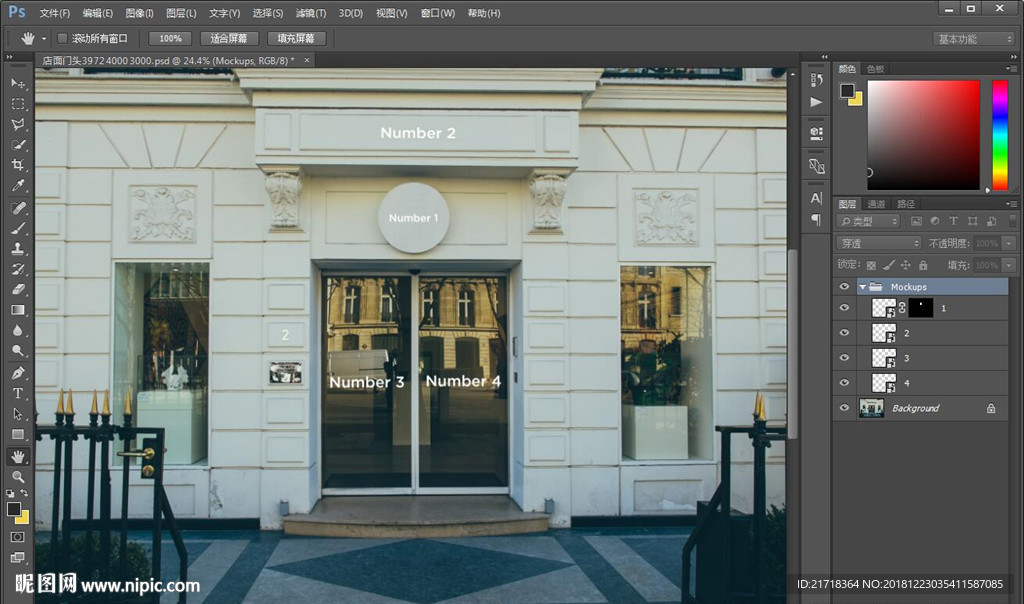Viewport: 1024px width, 604px height.
Task: Select the Eraser tool
Action: point(17,289)
